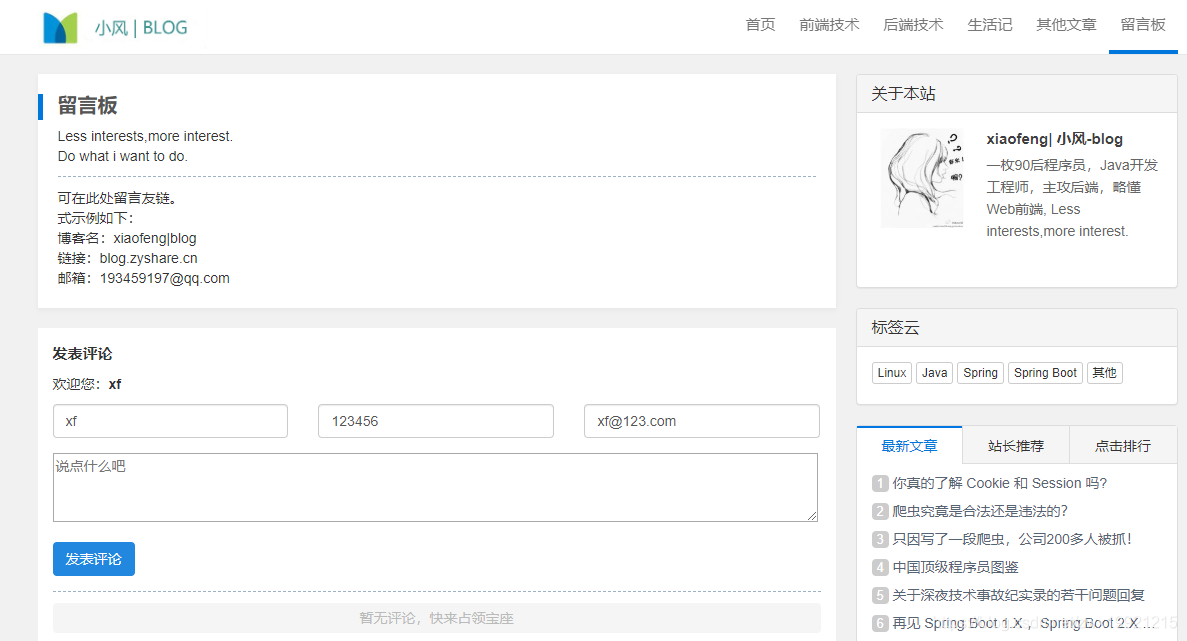Image resolution: width=1187 pixels, height=641 pixels.
Task: Switch to the 点击排行 tab
Action: (1122, 445)
